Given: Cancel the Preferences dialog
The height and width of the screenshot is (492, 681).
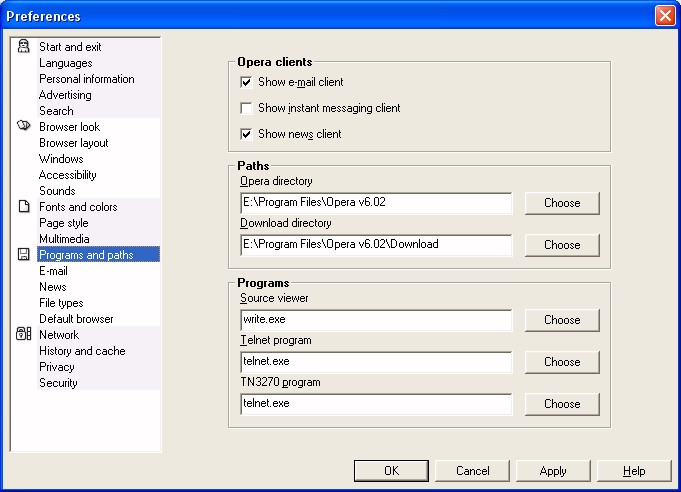Looking at the screenshot, I should click(x=472, y=471).
